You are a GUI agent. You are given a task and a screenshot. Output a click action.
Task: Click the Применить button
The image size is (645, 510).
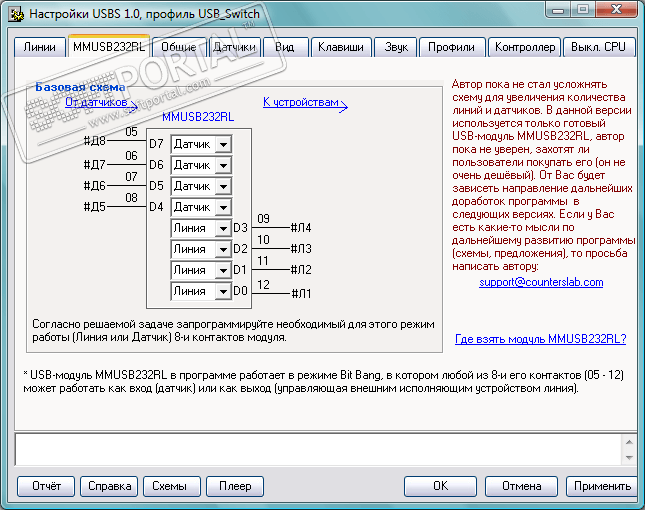[x=602, y=486]
